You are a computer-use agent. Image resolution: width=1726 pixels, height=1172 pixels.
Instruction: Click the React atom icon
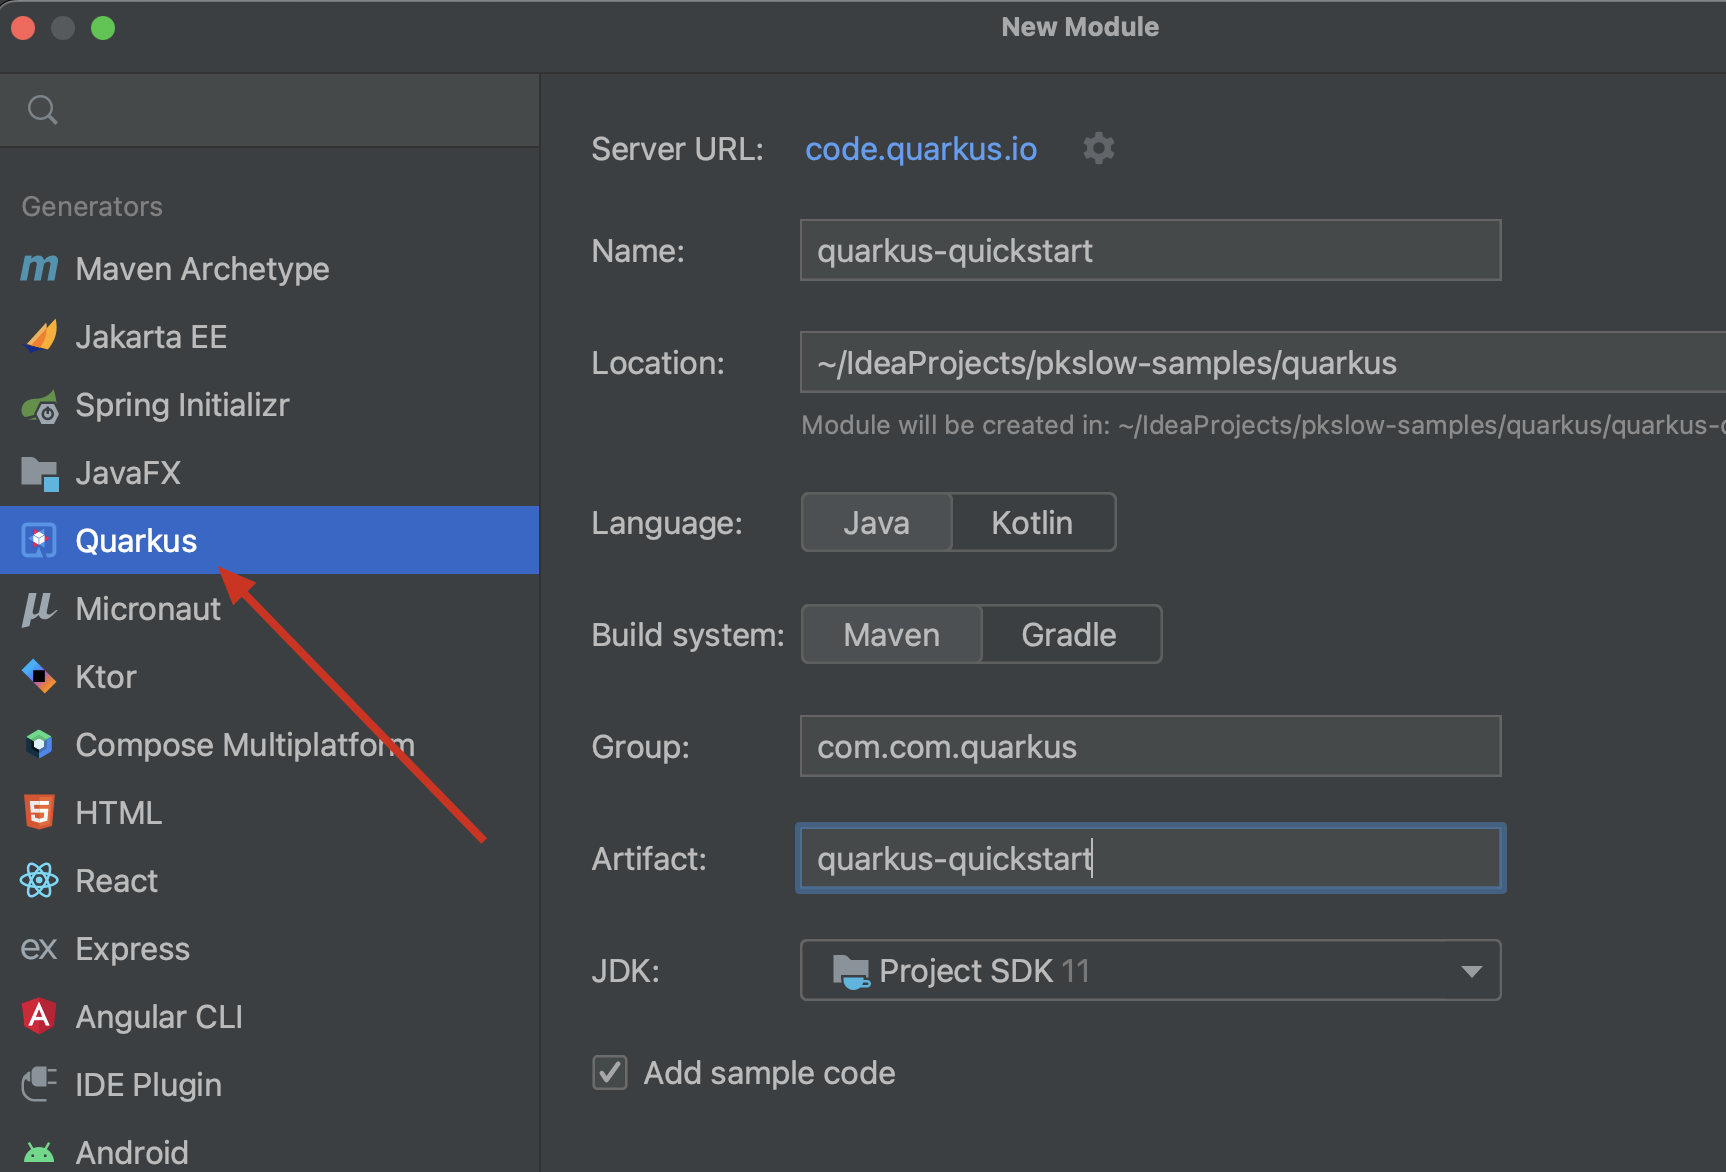point(39,881)
